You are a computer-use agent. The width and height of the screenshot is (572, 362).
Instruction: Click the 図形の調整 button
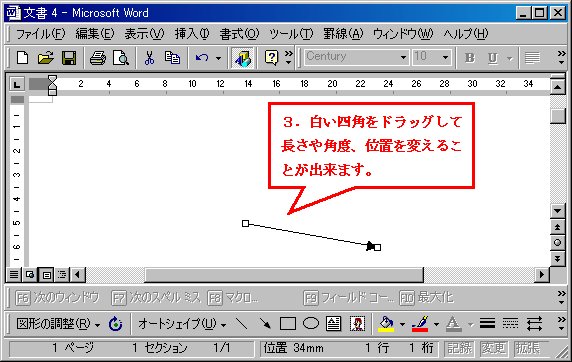click(x=58, y=324)
